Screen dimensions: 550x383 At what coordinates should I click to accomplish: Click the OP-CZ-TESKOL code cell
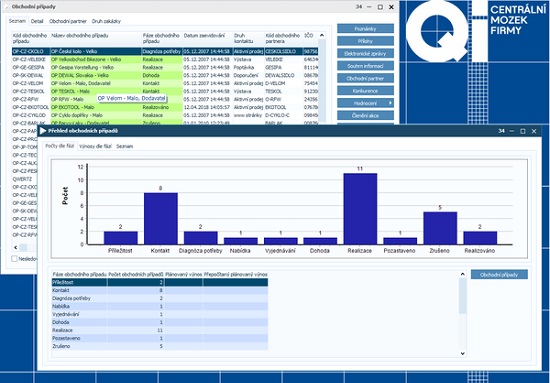click(31, 92)
